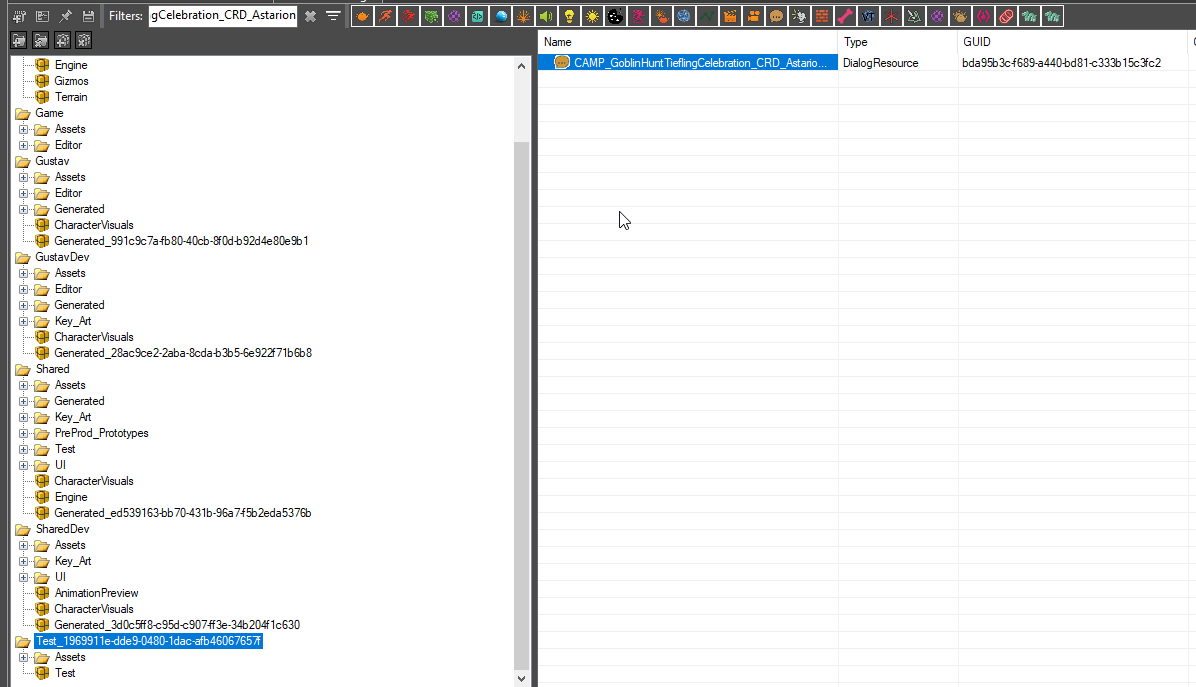Toggle the speech bubble dialog filter
1196x687 pixels.
776,16
